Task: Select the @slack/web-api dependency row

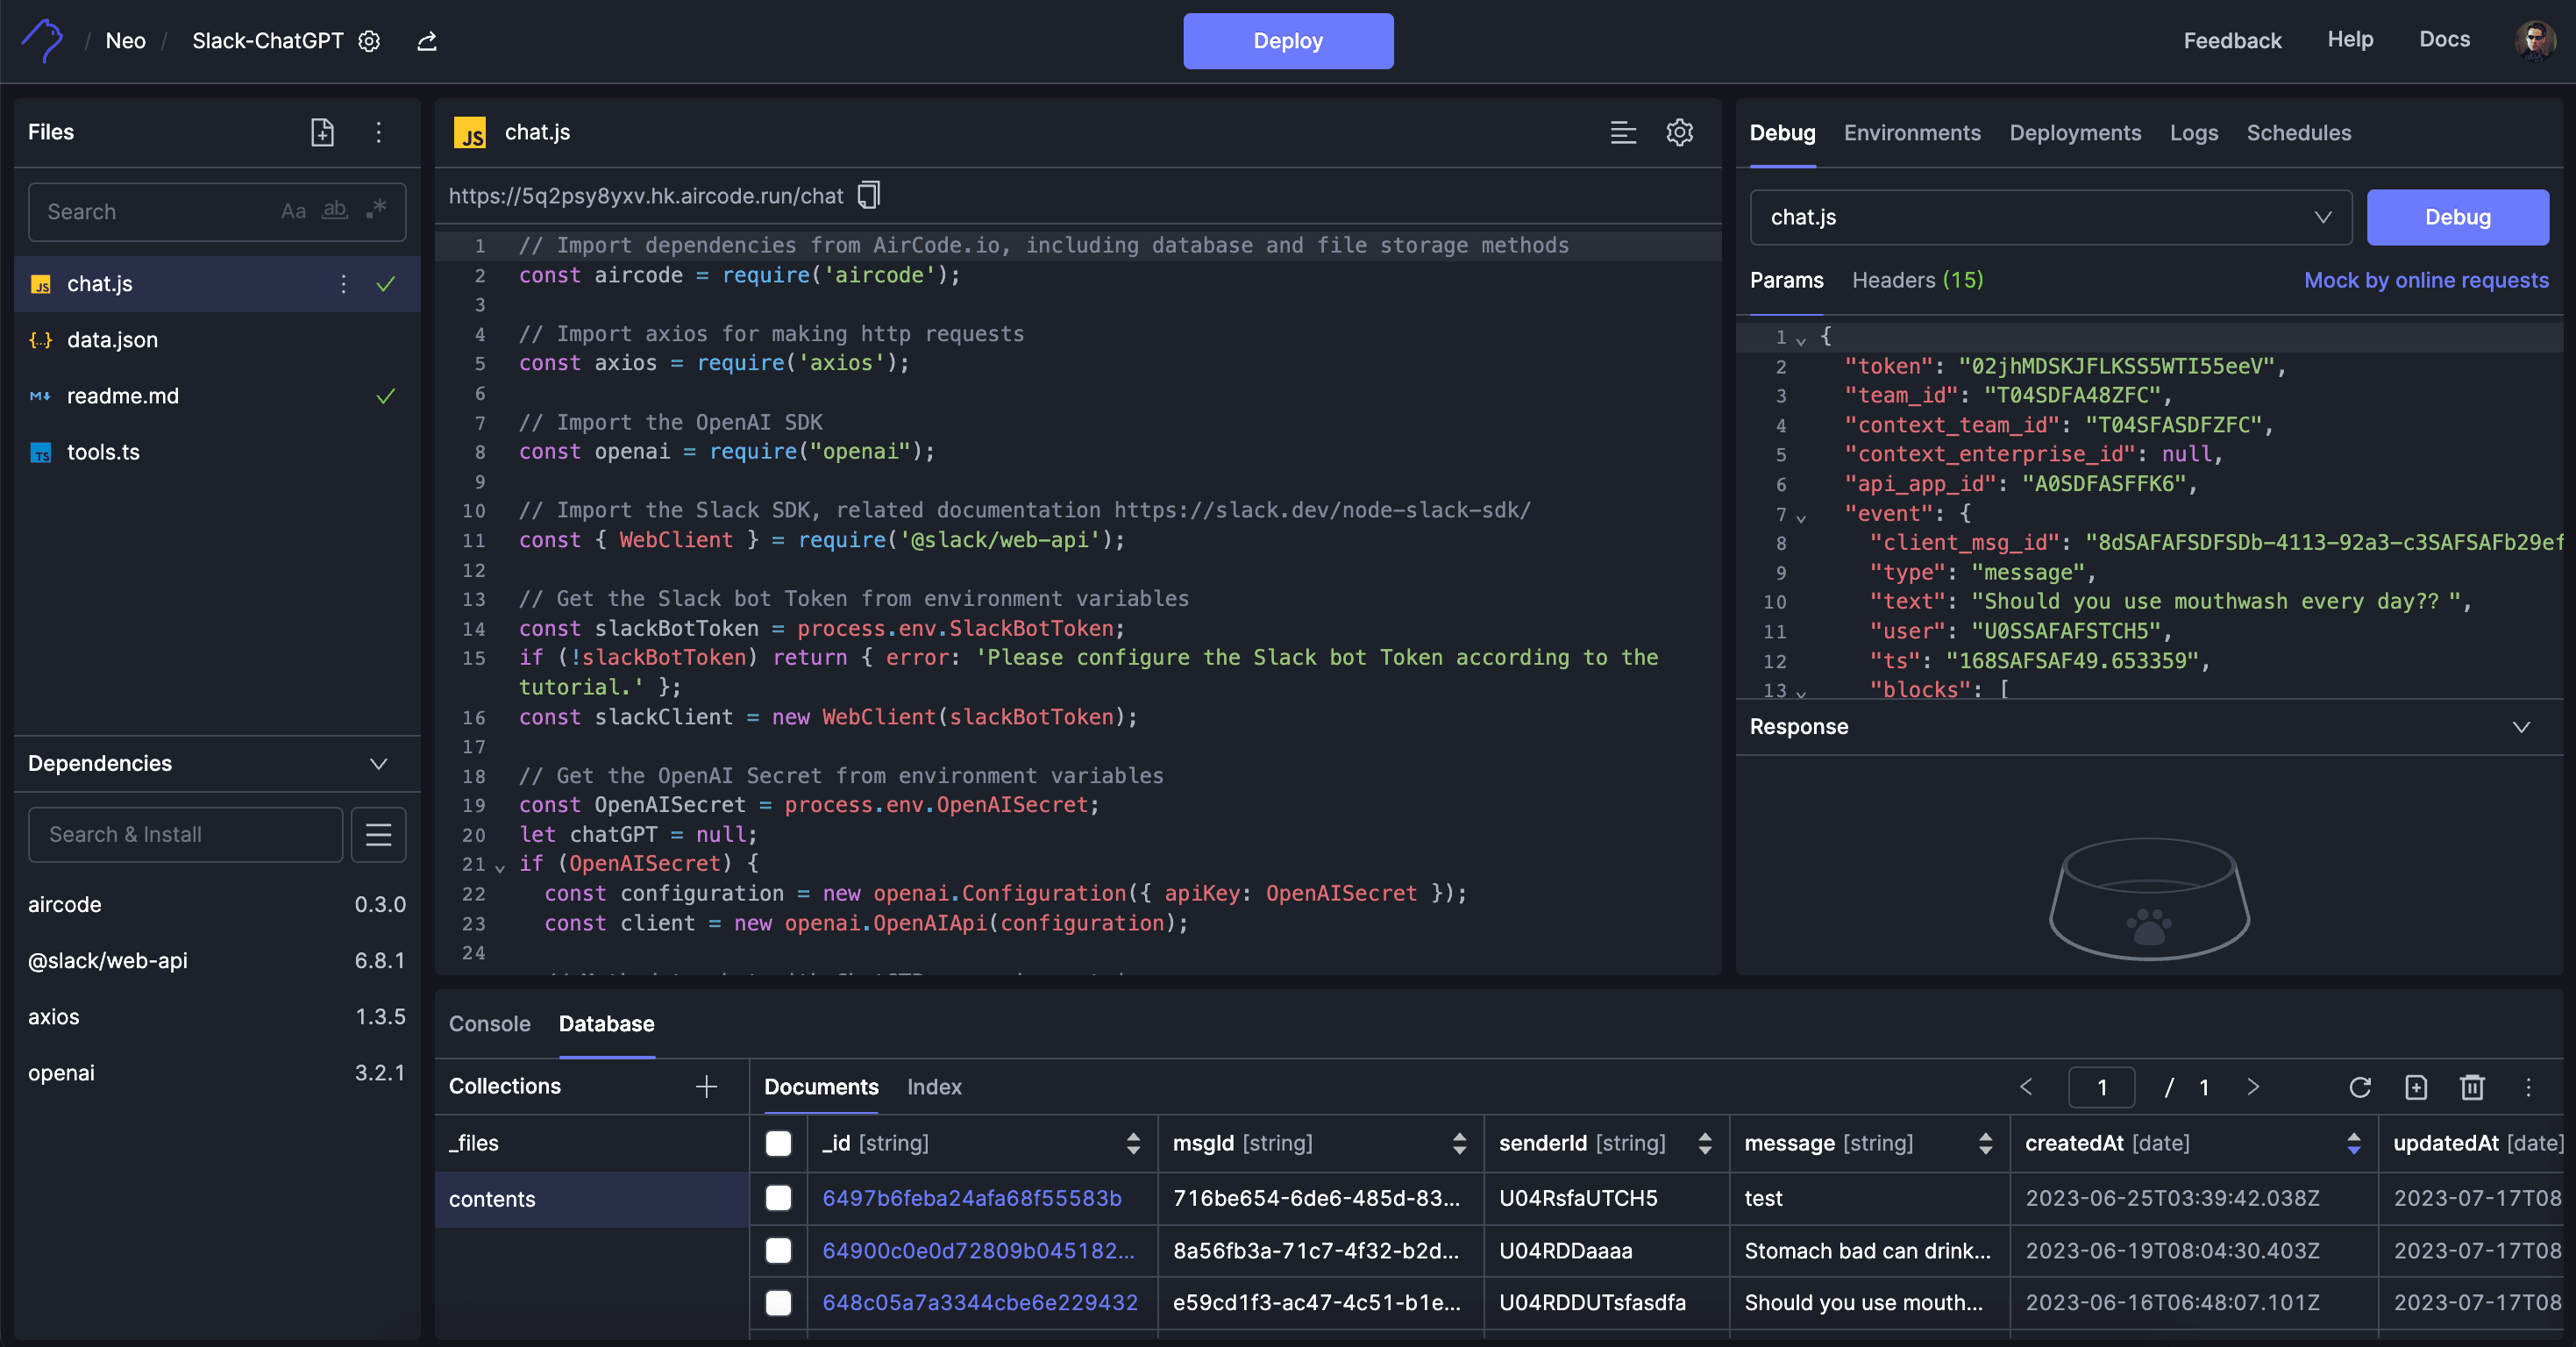Action: [x=217, y=960]
